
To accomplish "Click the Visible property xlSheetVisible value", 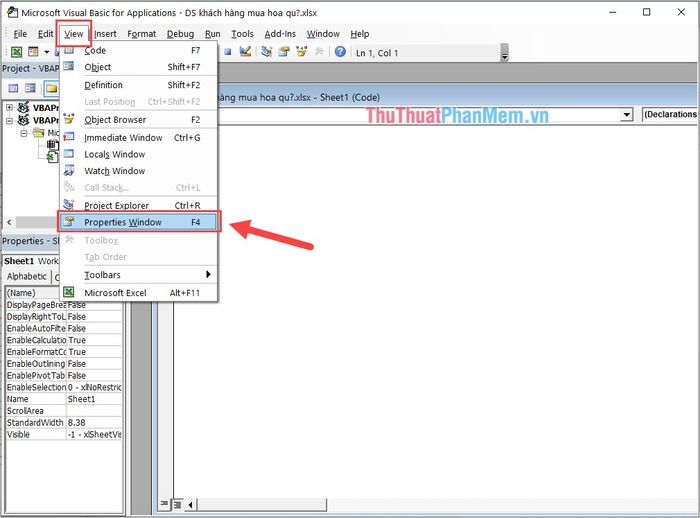I will [x=94, y=434].
